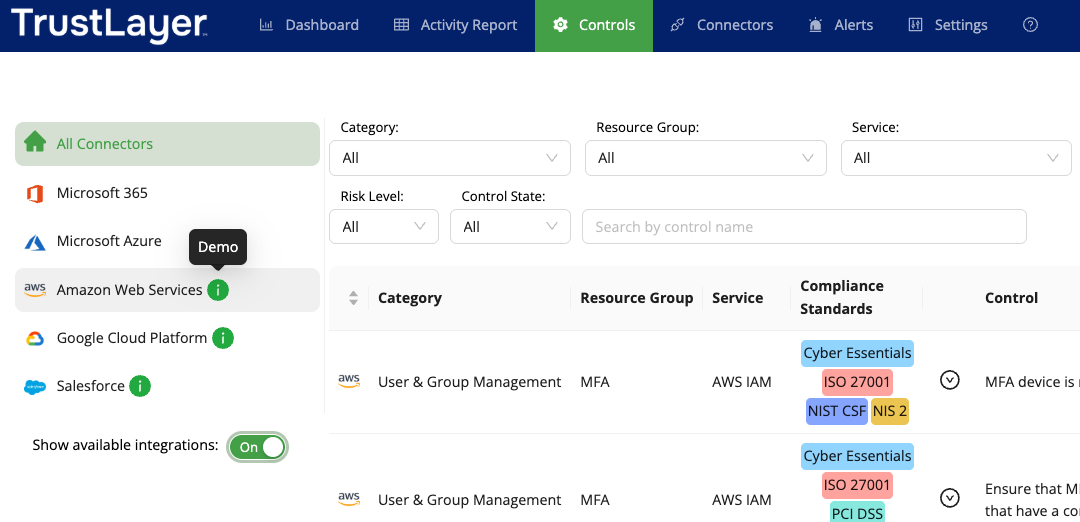Open the Service filter dropdown
This screenshot has height=522, width=1080.
[956, 158]
